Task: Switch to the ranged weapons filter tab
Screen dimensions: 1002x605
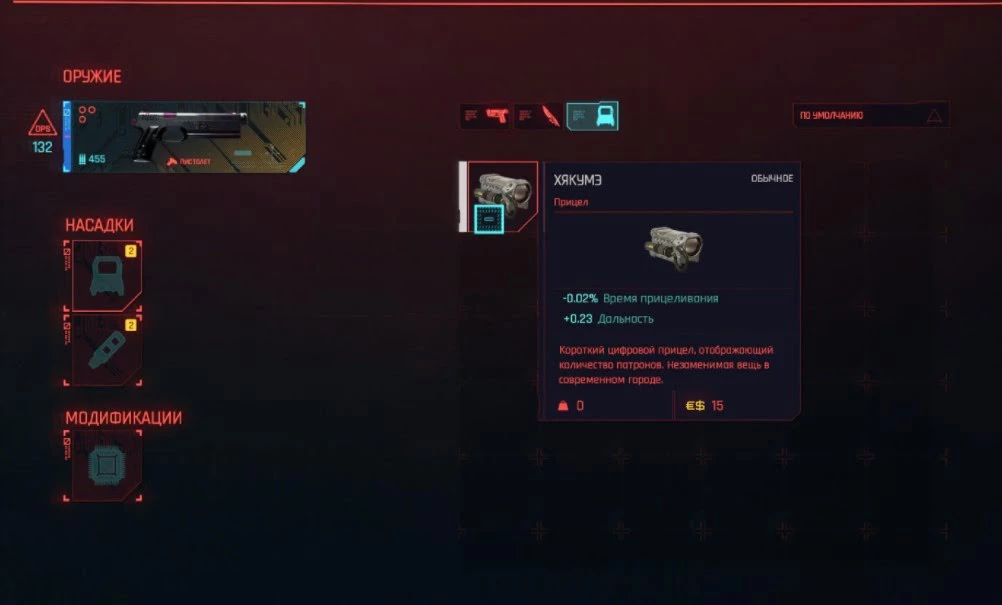Action: point(485,116)
